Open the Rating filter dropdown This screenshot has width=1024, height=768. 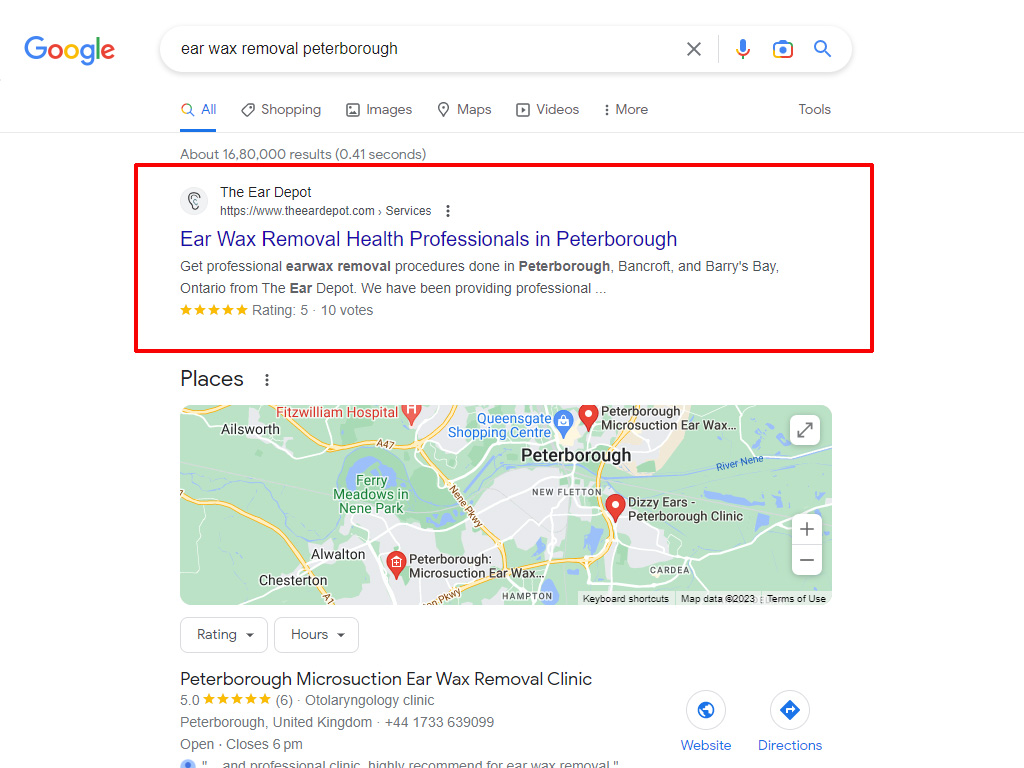(x=224, y=635)
